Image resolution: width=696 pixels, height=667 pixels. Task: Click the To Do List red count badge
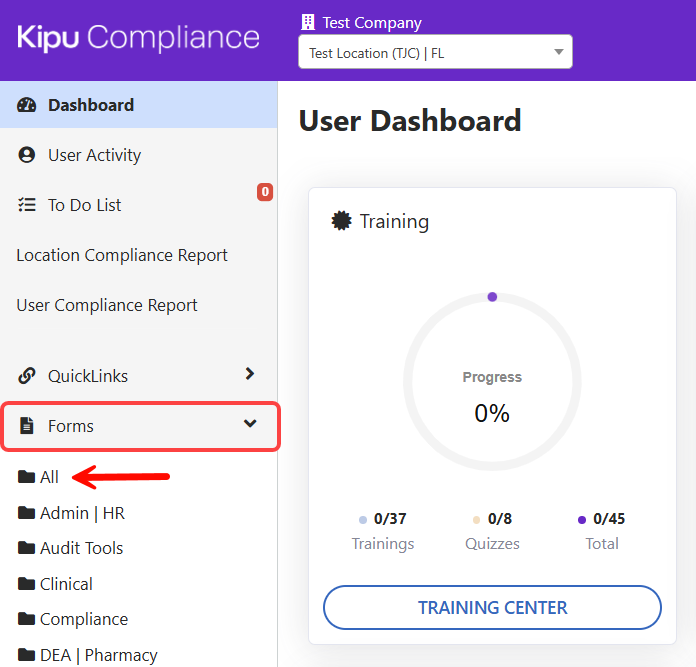click(265, 192)
